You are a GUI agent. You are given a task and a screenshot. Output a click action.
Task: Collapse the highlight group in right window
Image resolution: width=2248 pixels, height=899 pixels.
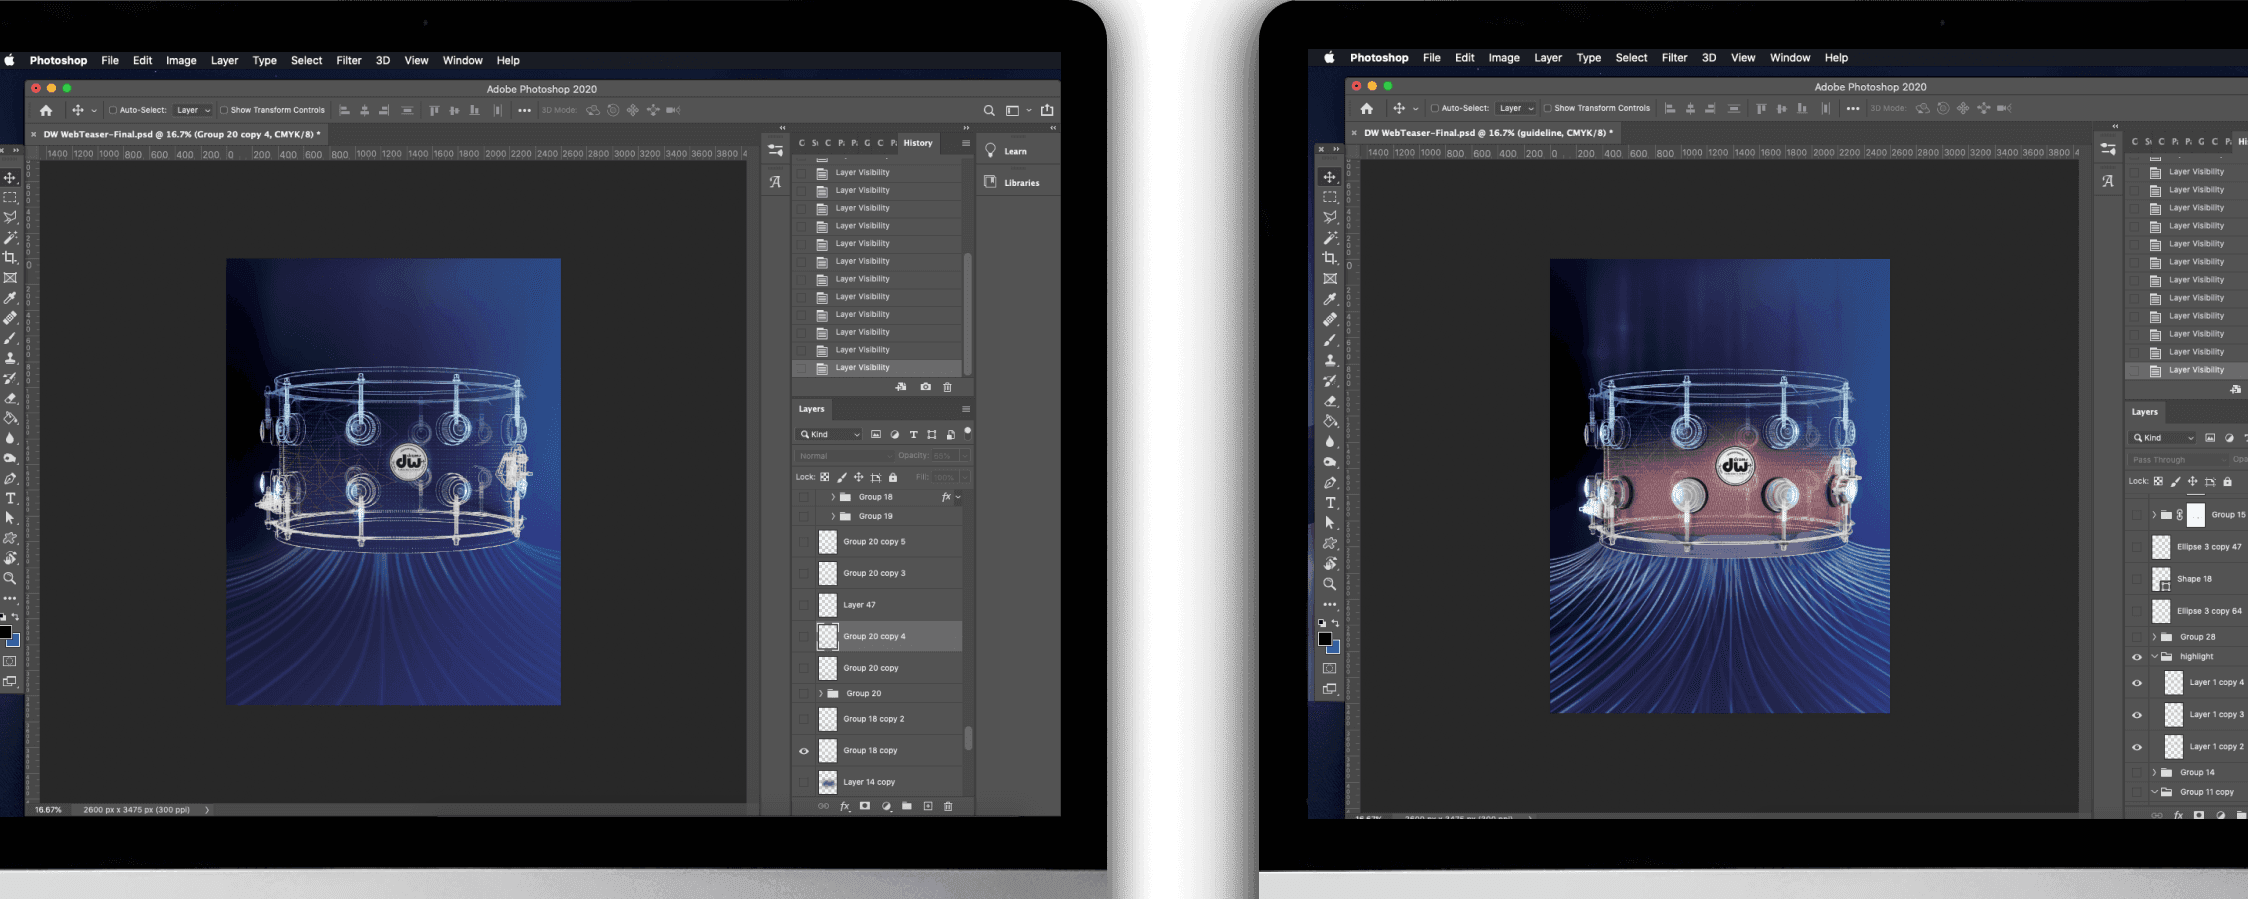[2154, 657]
